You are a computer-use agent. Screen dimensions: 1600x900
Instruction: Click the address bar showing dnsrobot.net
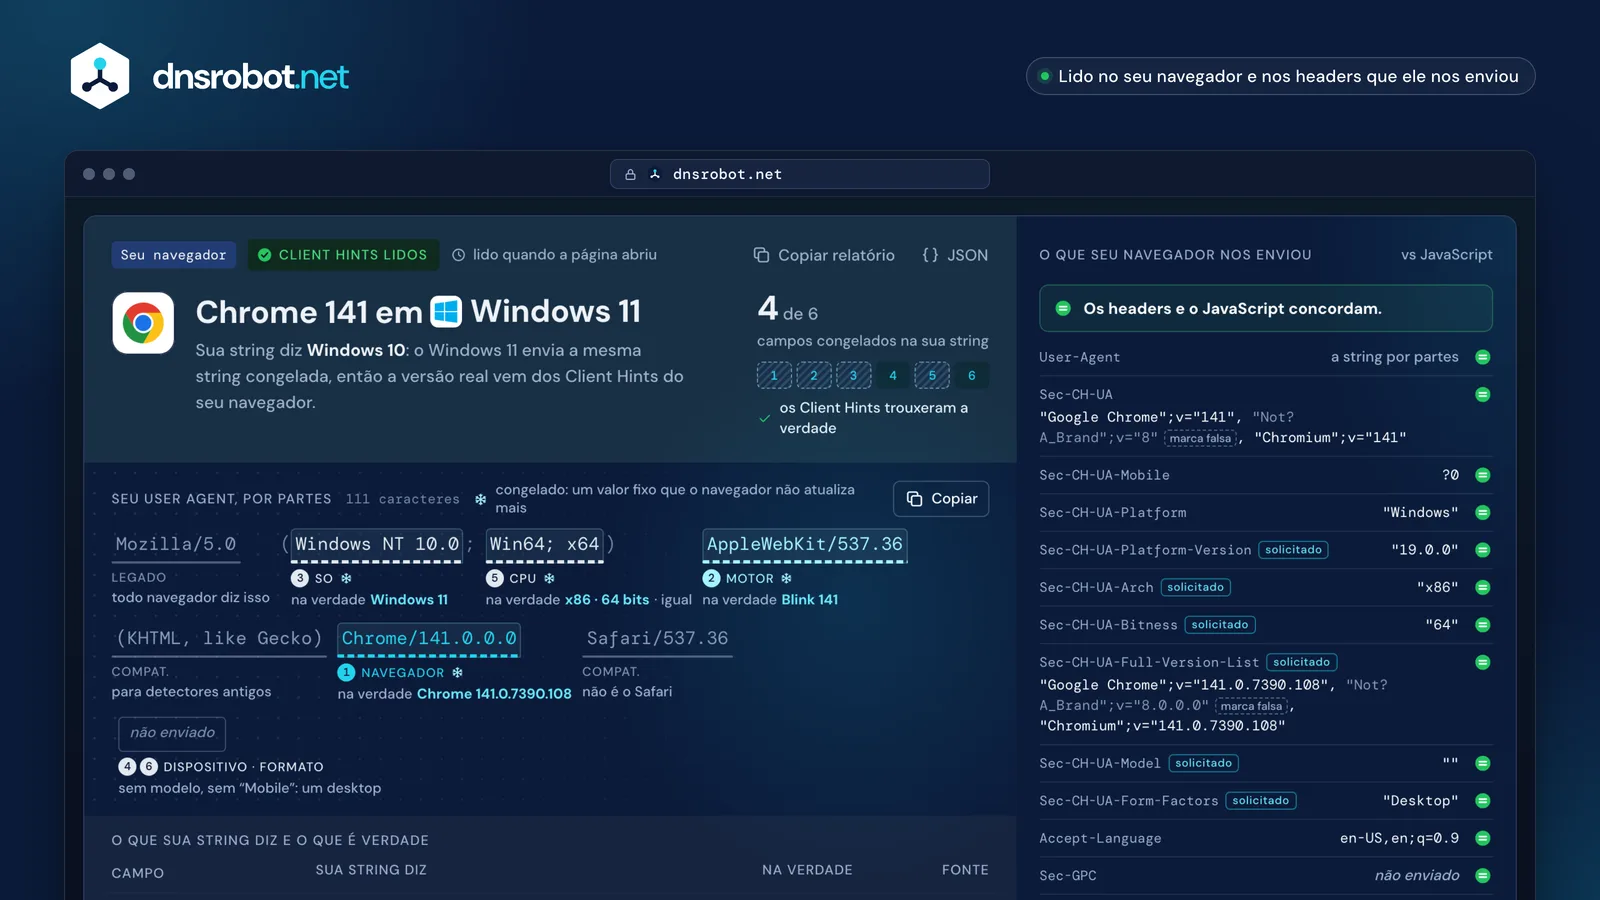(x=800, y=174)
